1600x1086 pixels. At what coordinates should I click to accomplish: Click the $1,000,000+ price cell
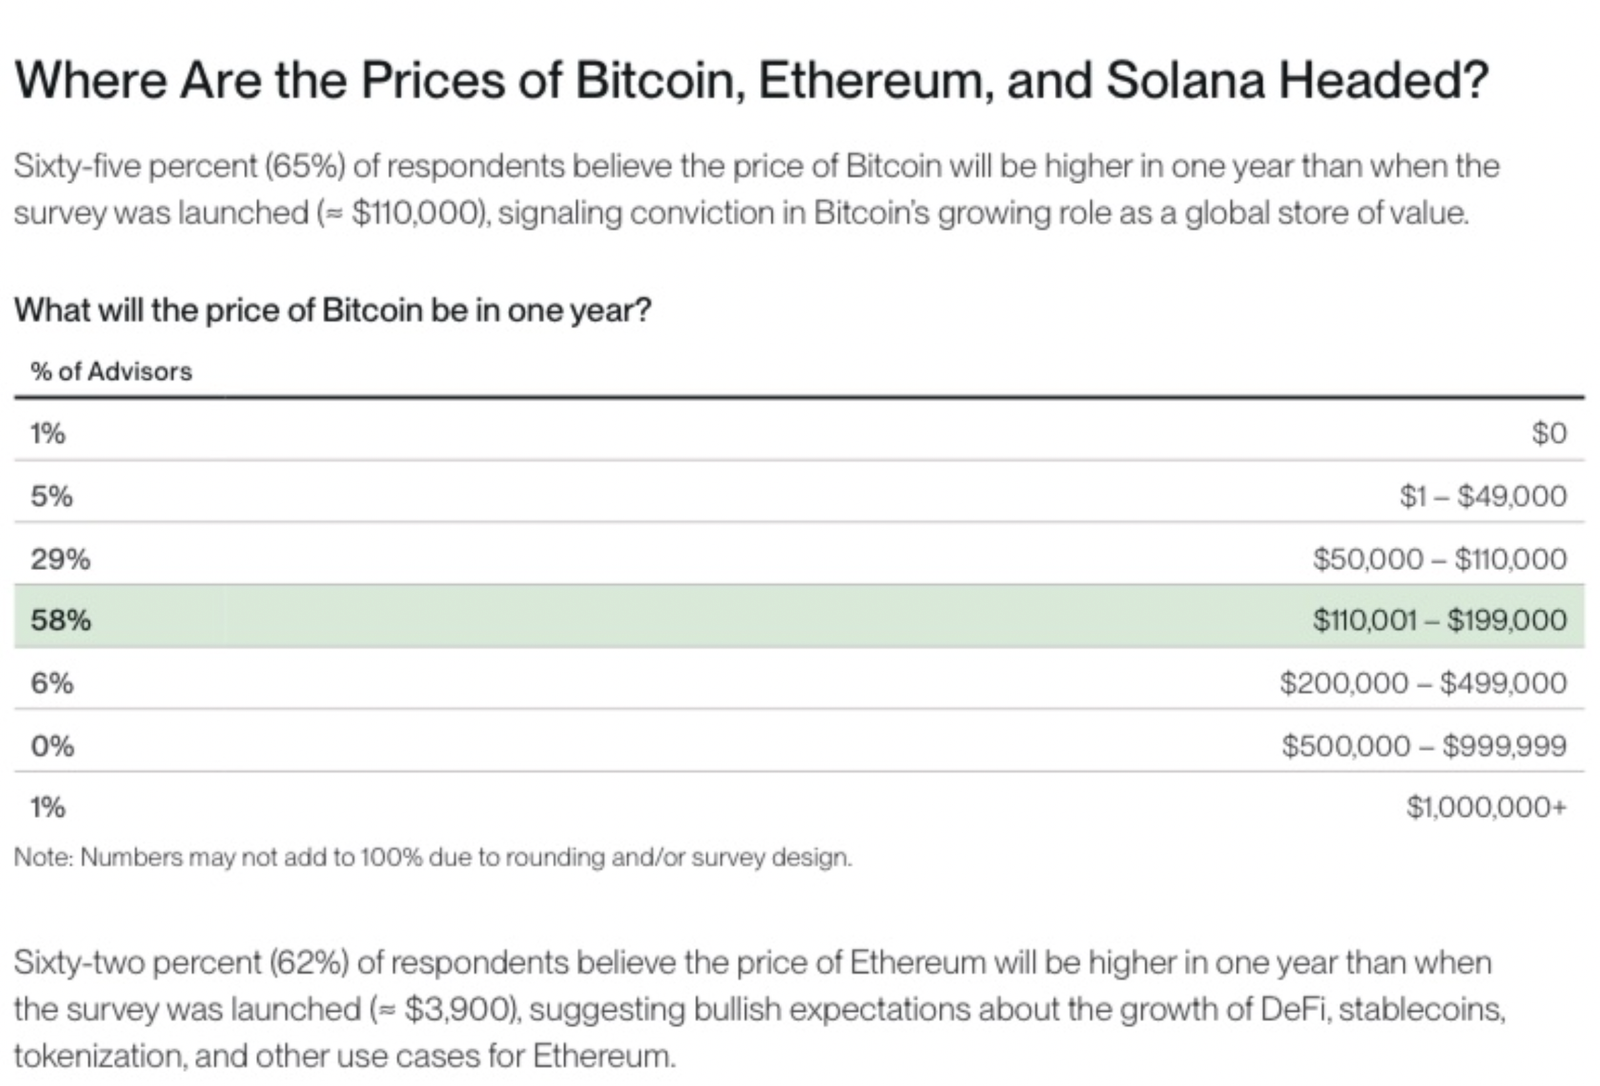tap(1486, 807)
